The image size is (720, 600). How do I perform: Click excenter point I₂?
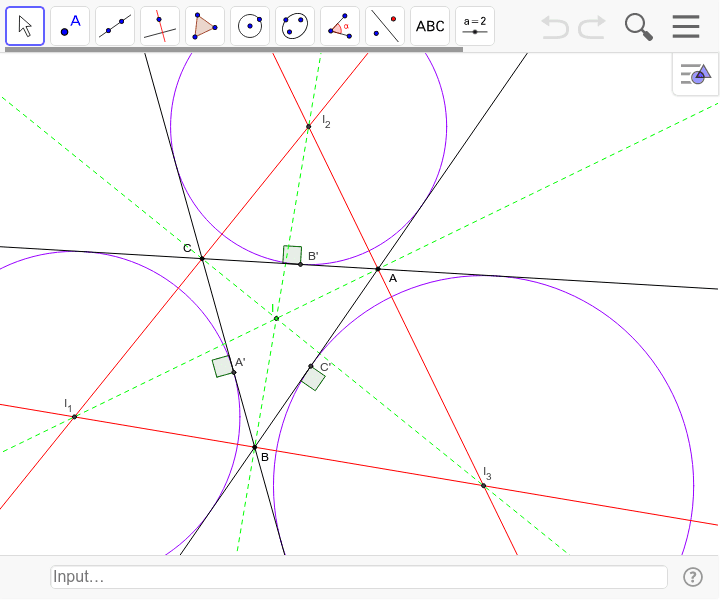pos(309,127)
